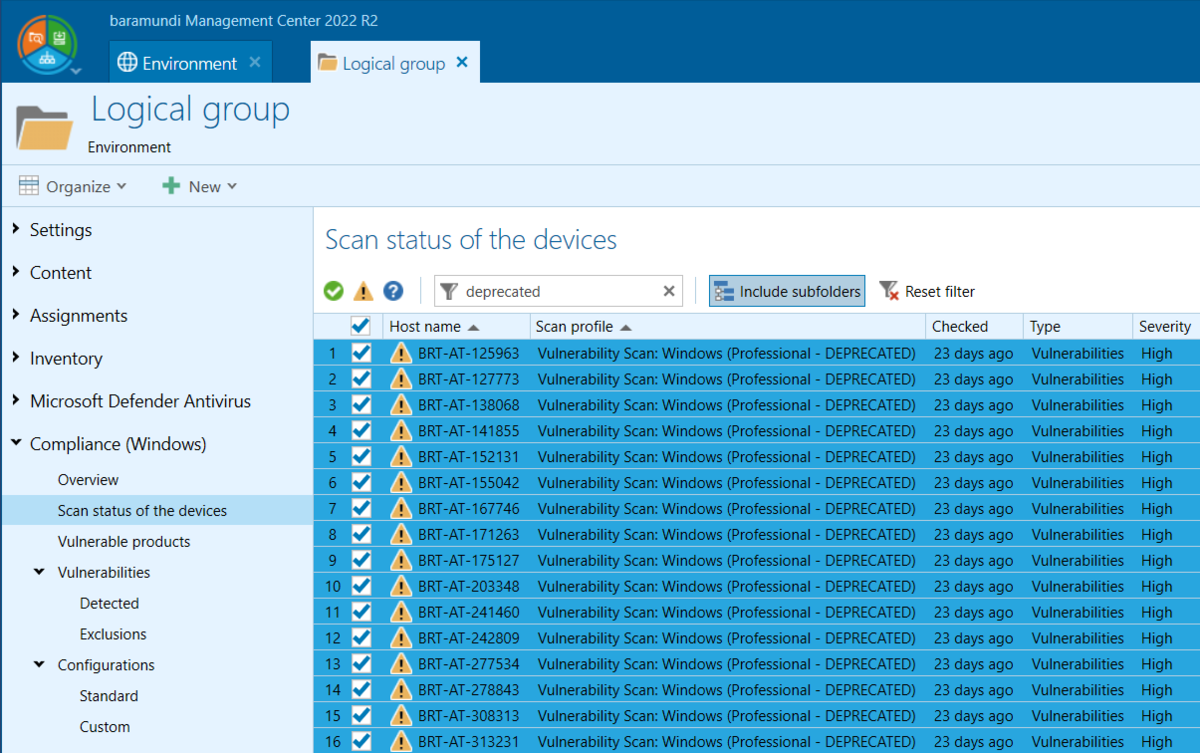This screenshot has height=753, width=1200.
Task: Uncheck the checkbox for BRT-AT-127773
Action: pos(360,379)
